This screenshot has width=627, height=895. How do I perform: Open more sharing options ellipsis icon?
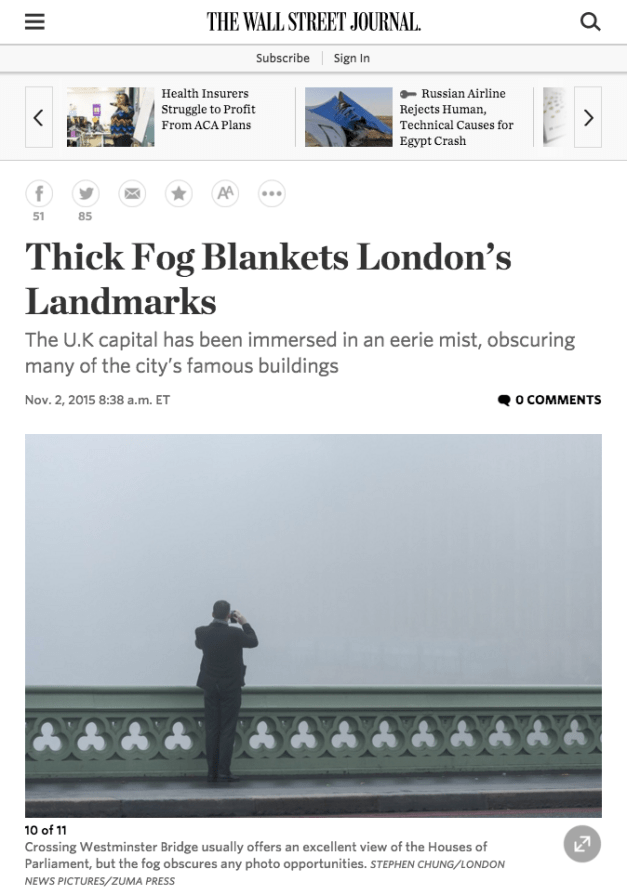pyautogui.click(x=272, y=193)
